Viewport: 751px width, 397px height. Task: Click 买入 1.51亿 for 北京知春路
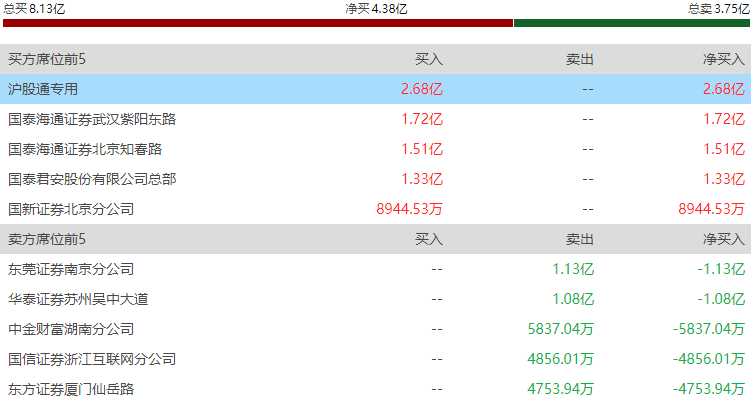pos(422,149)
